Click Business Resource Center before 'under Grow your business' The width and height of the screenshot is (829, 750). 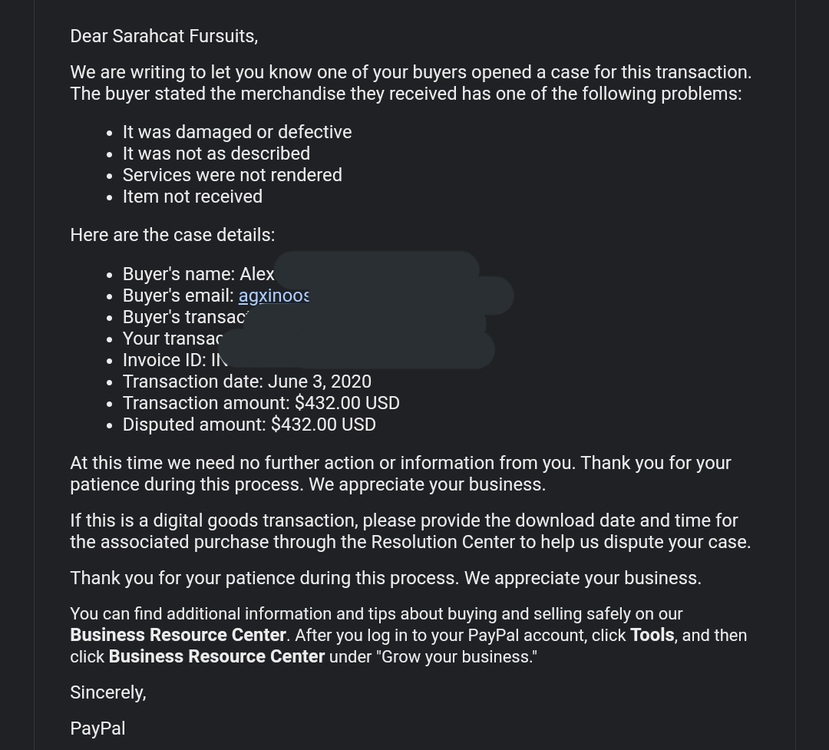(x=217, y=656)
